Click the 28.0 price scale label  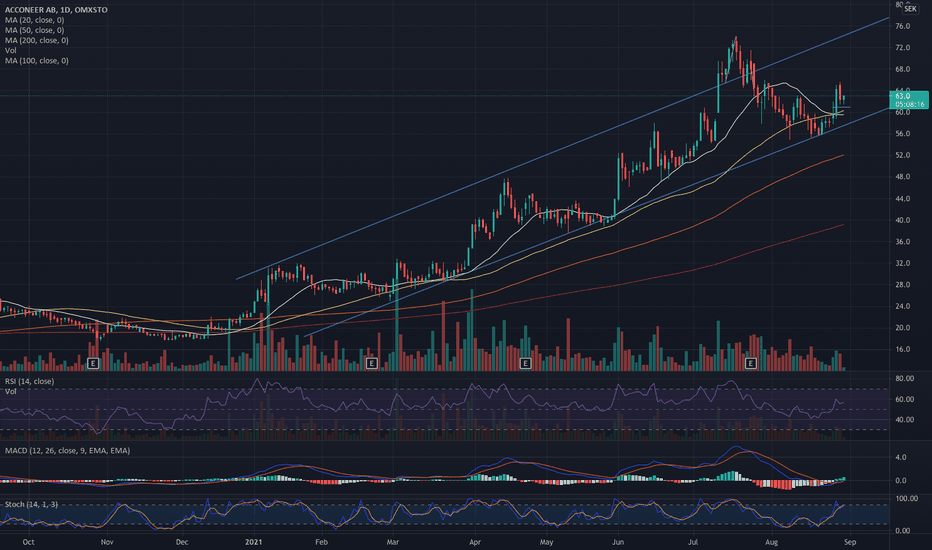point(902,285)
